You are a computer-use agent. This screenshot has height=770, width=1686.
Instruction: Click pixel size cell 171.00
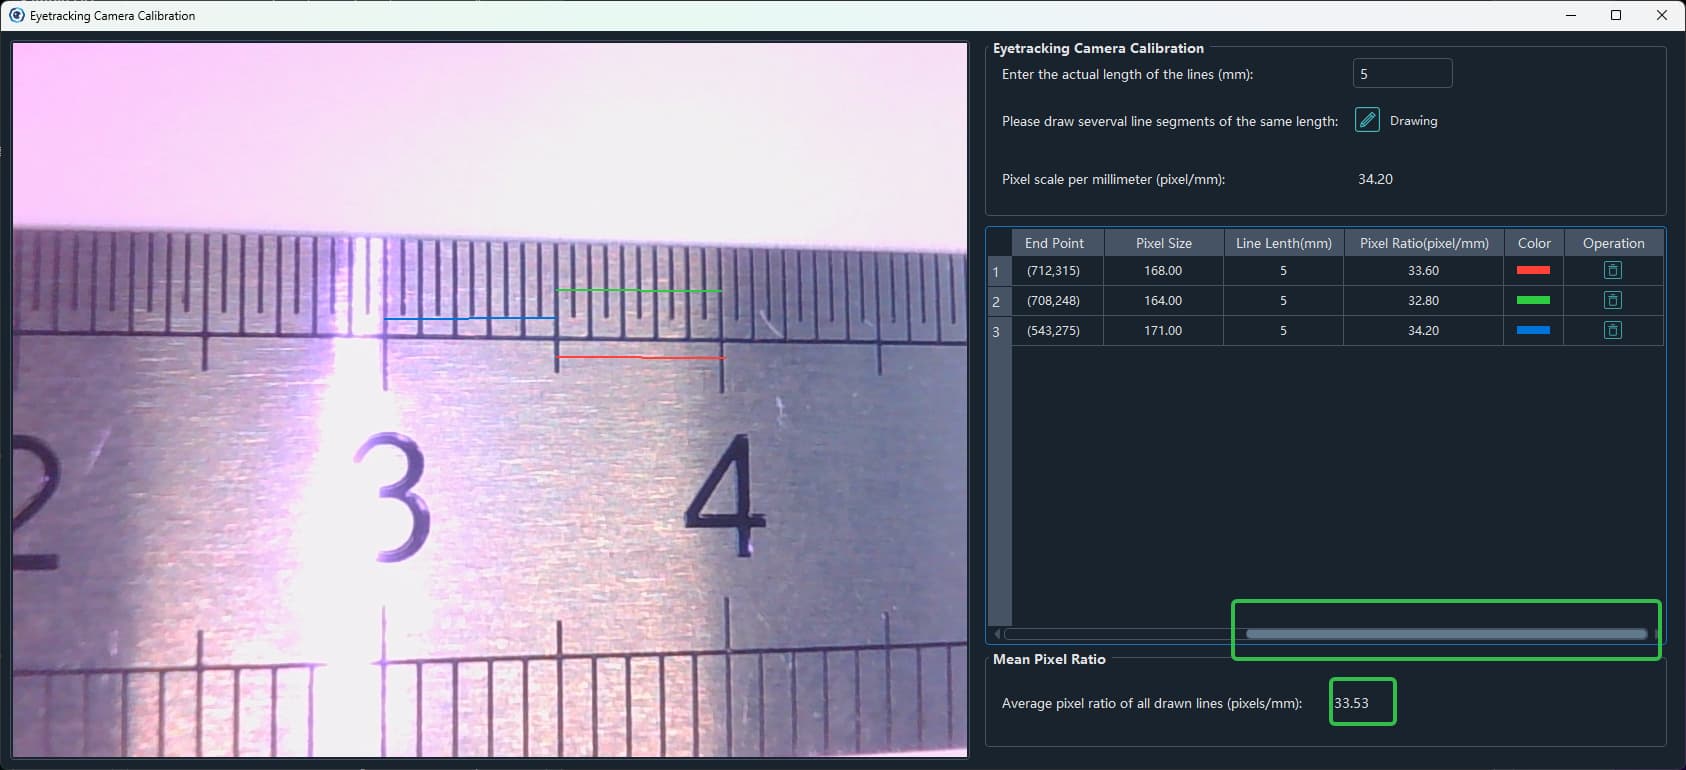(x=1164, y=330)
